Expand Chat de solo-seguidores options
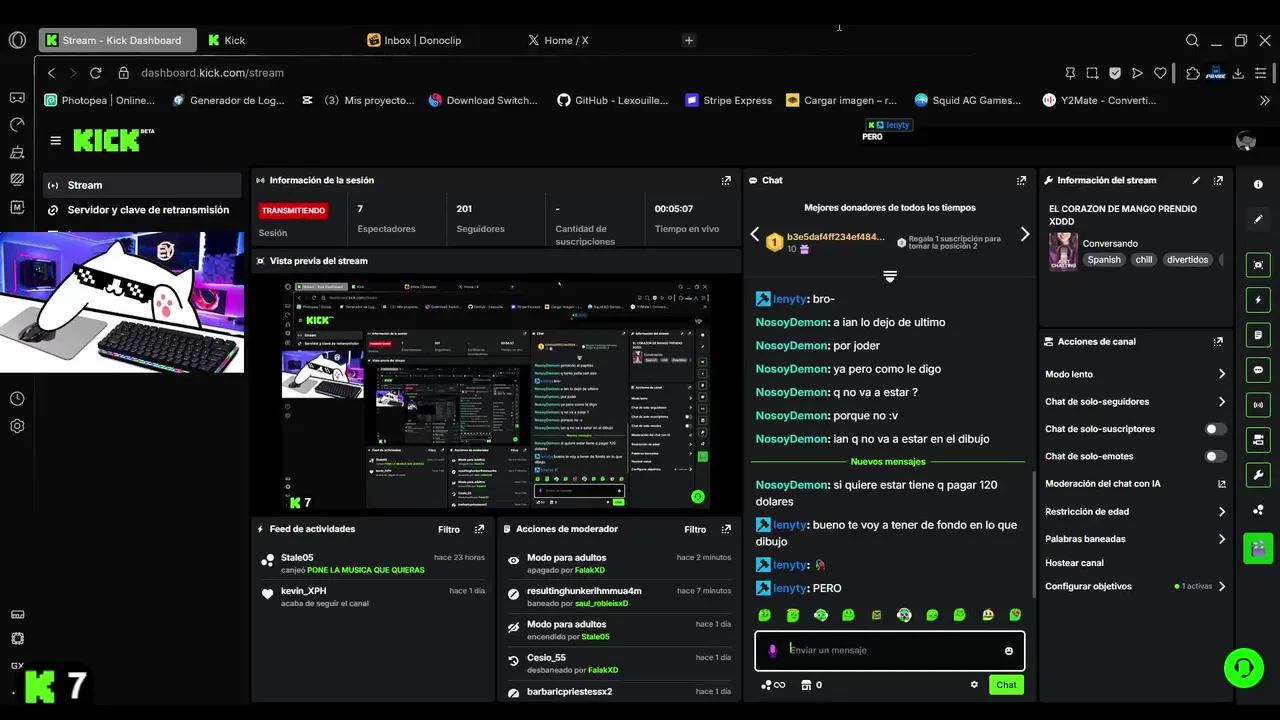 click(1222, 402)
